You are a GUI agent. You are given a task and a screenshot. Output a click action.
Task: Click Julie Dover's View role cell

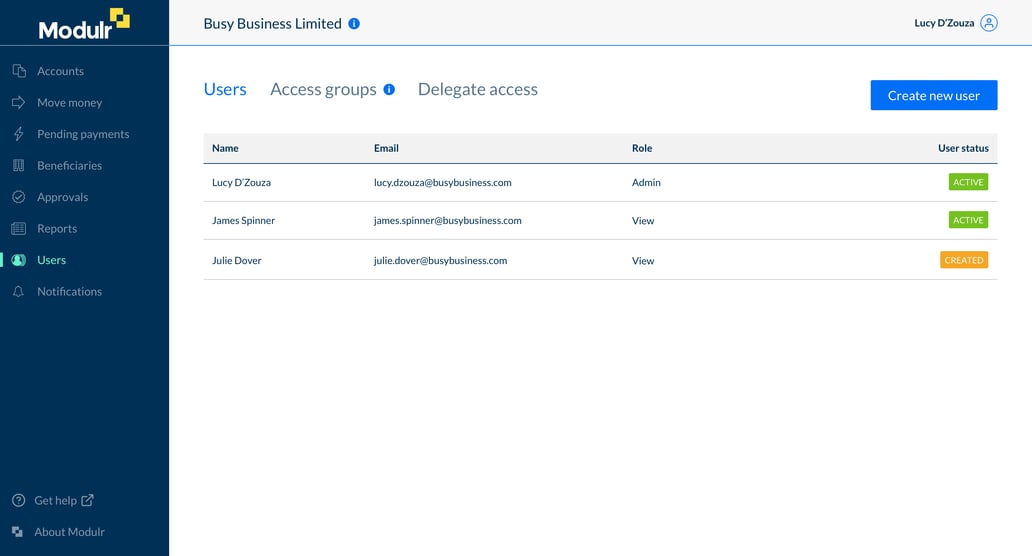[x=643, y=261]
